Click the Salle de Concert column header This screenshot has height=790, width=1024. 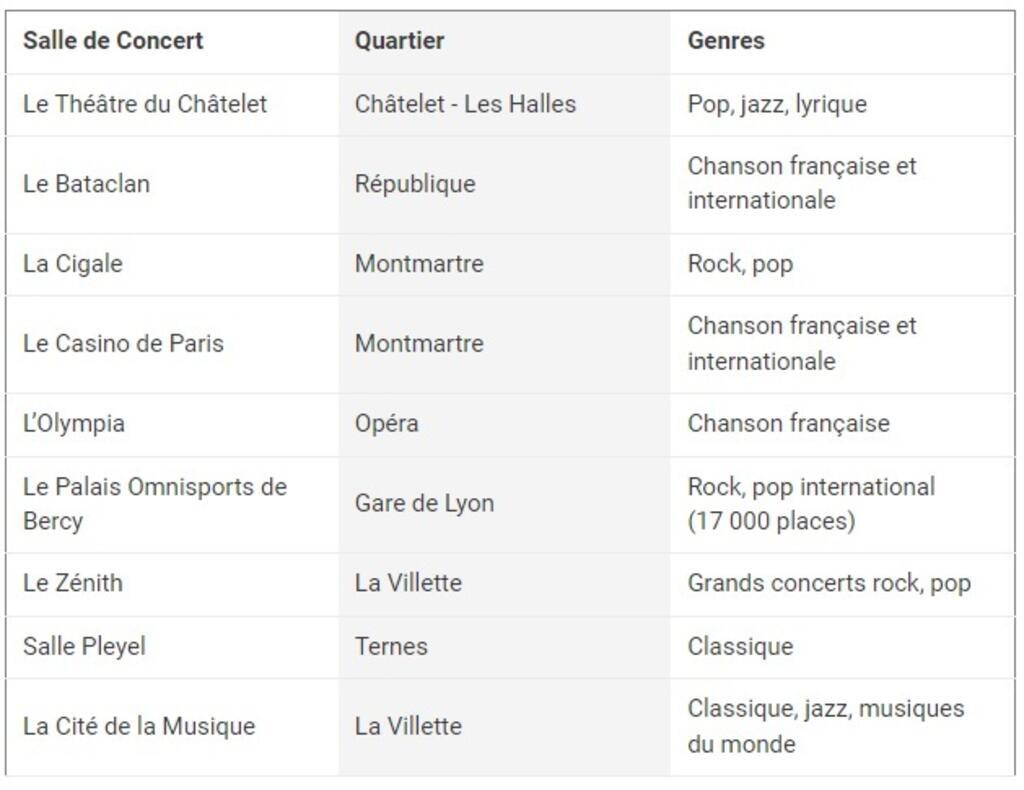point(172,41)
